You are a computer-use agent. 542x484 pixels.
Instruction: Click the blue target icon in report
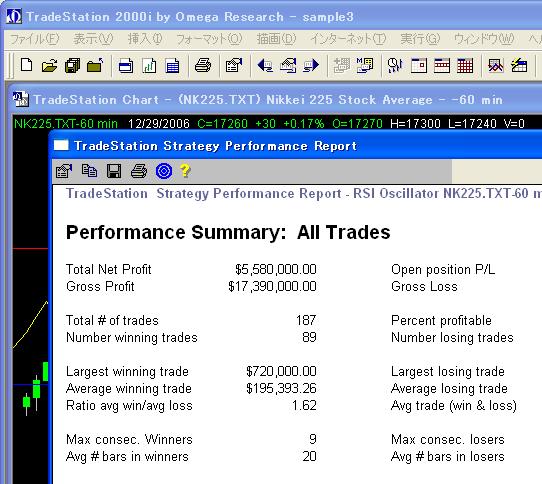coord(164,171)
